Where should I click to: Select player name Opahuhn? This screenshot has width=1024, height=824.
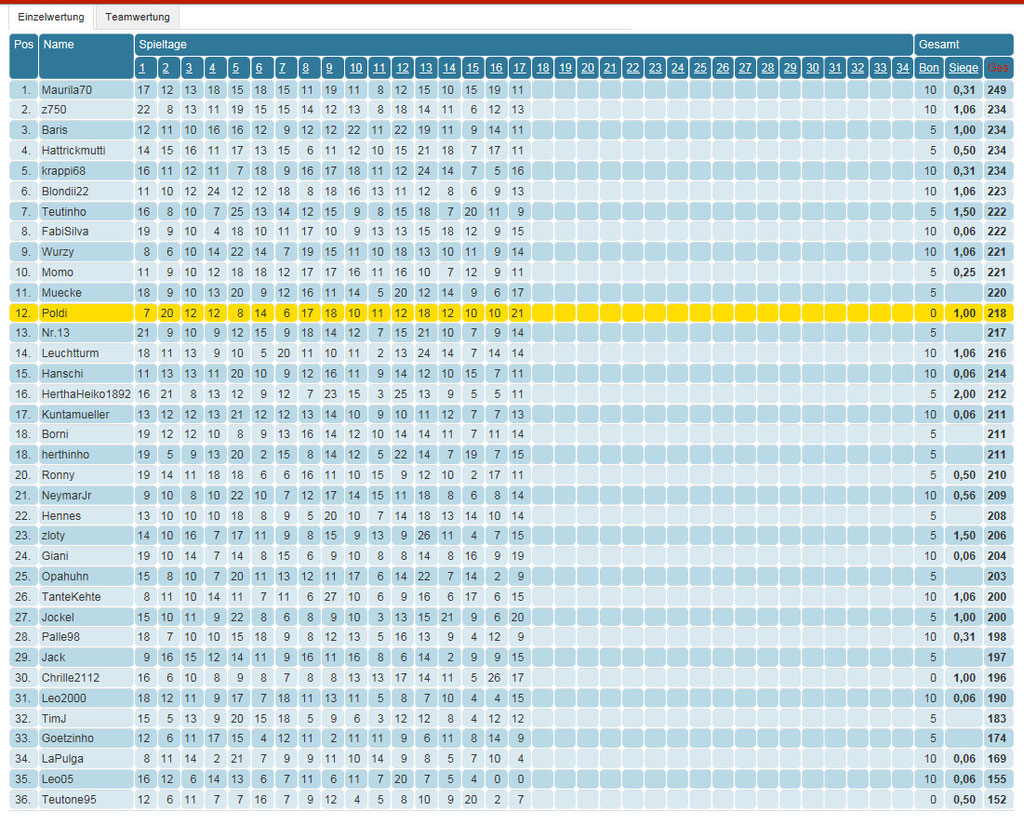(65, 577)
